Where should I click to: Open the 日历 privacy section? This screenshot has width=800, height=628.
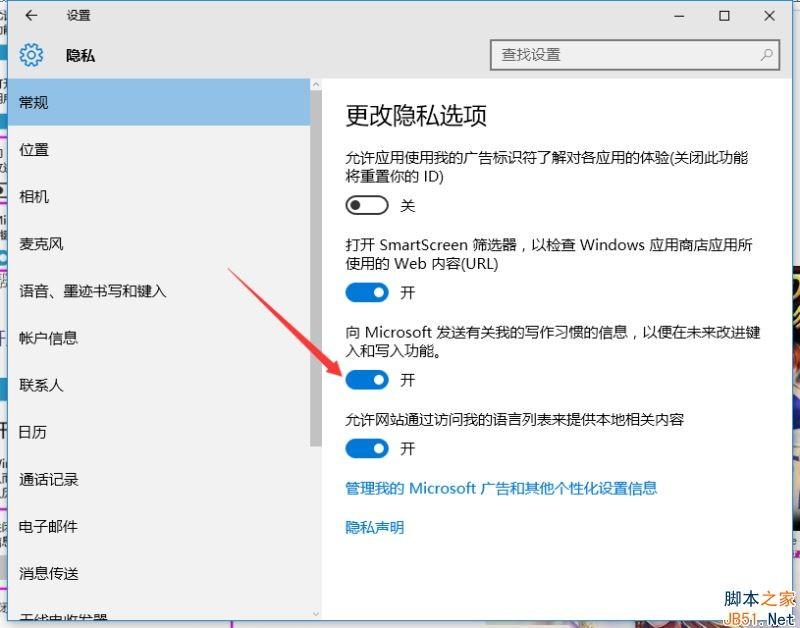click(x=34, y=432)
